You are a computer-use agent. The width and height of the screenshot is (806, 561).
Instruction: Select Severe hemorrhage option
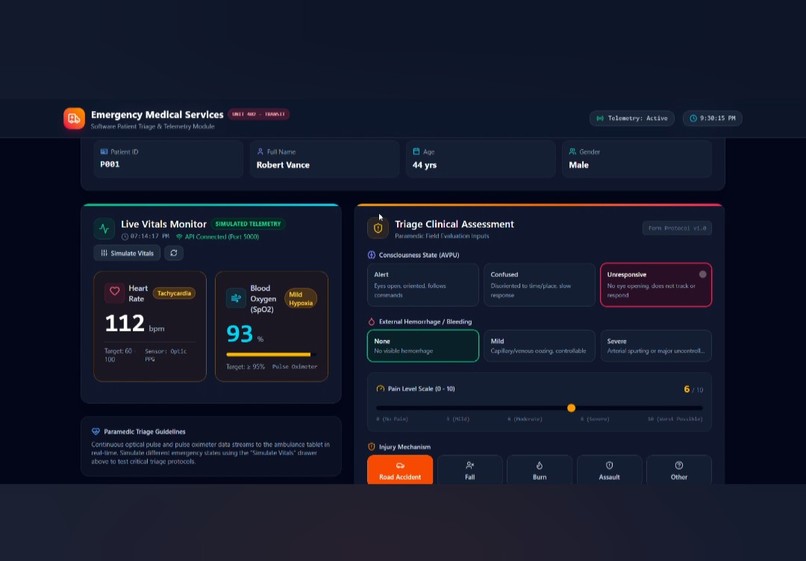[656, 346]
